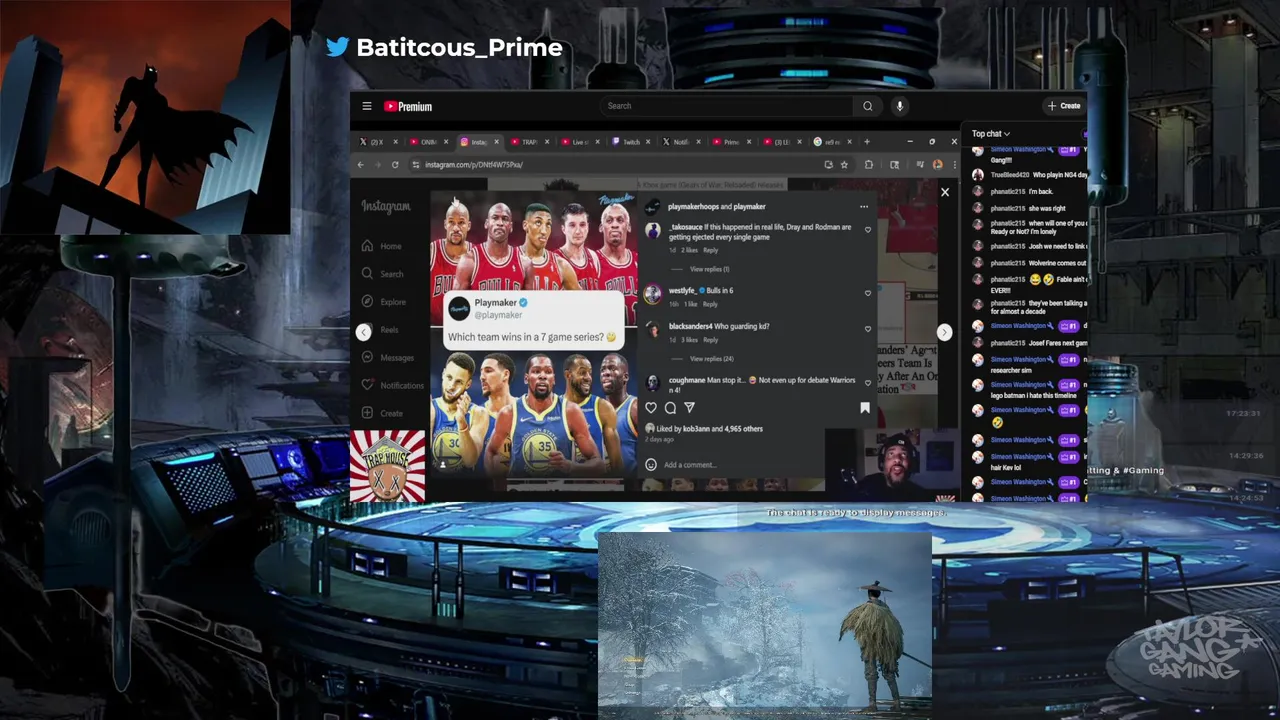Go to next Instagram post arrow
1280x720 pixels.
(943, 332)
